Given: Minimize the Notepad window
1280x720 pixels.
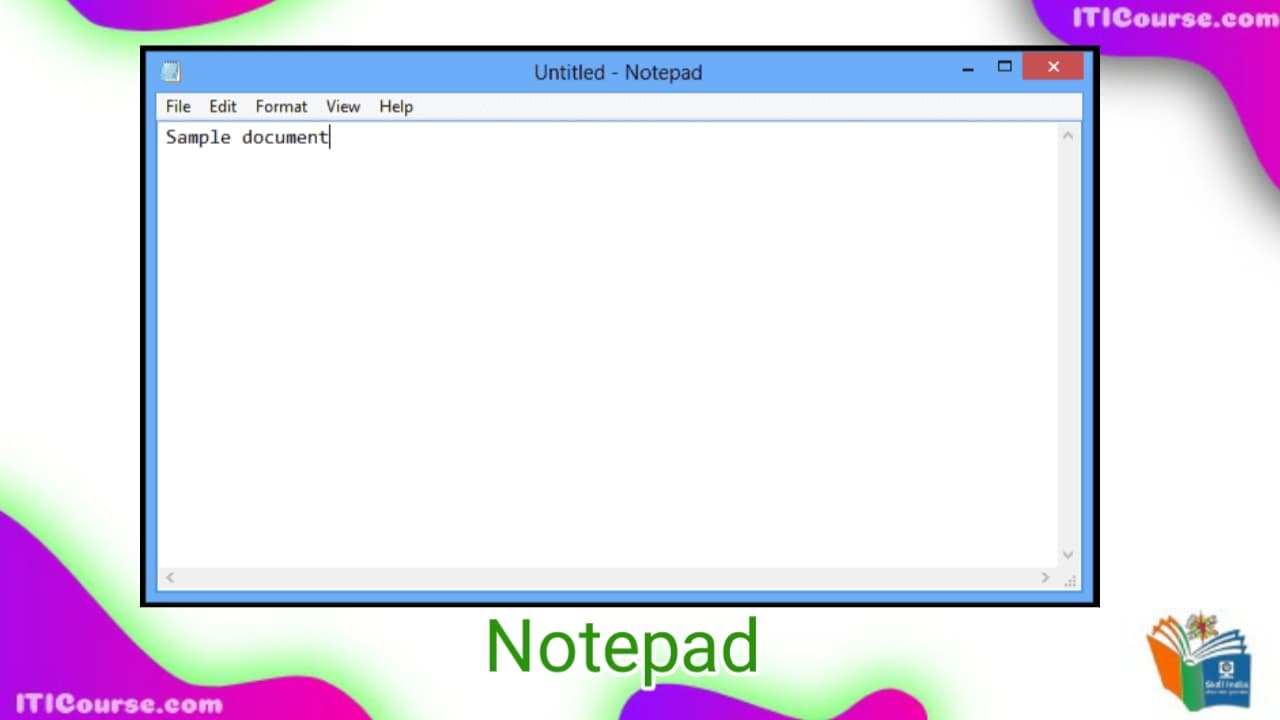Looking at the screenshot, I should 967,70.
